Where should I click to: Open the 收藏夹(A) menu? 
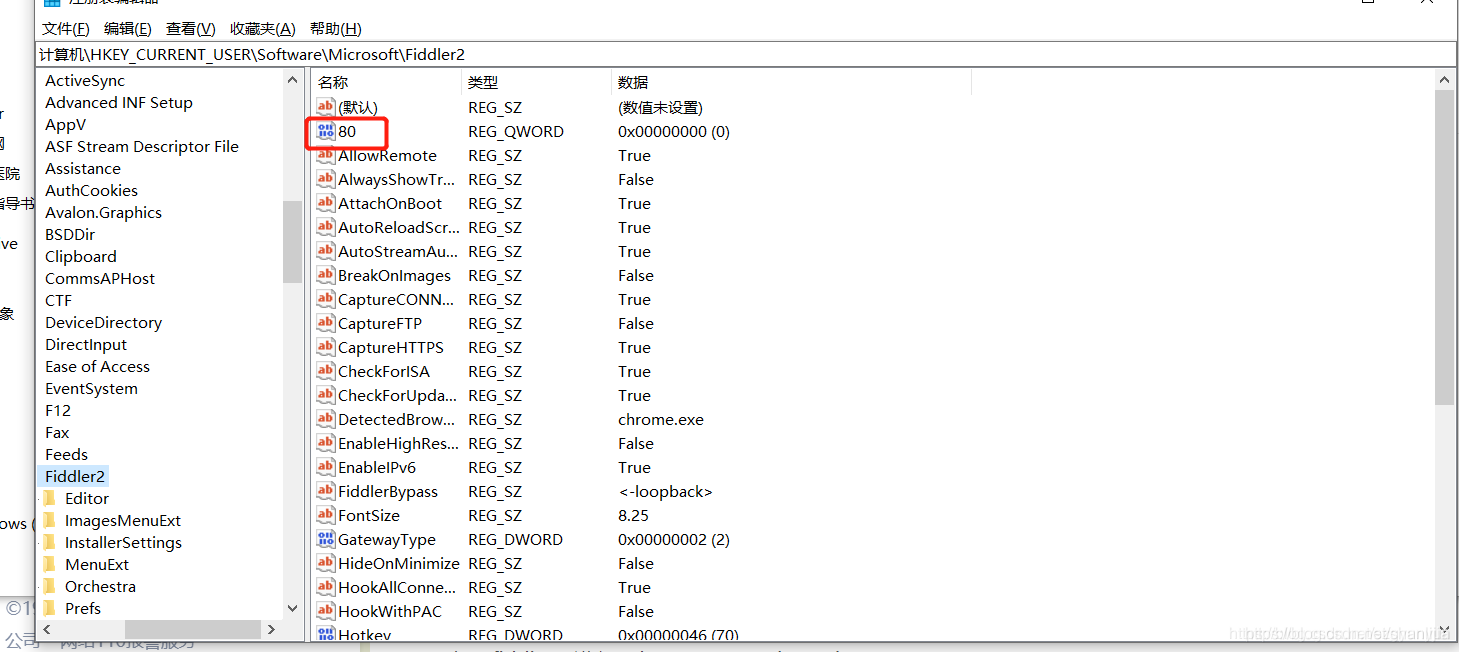click(263, 29)
